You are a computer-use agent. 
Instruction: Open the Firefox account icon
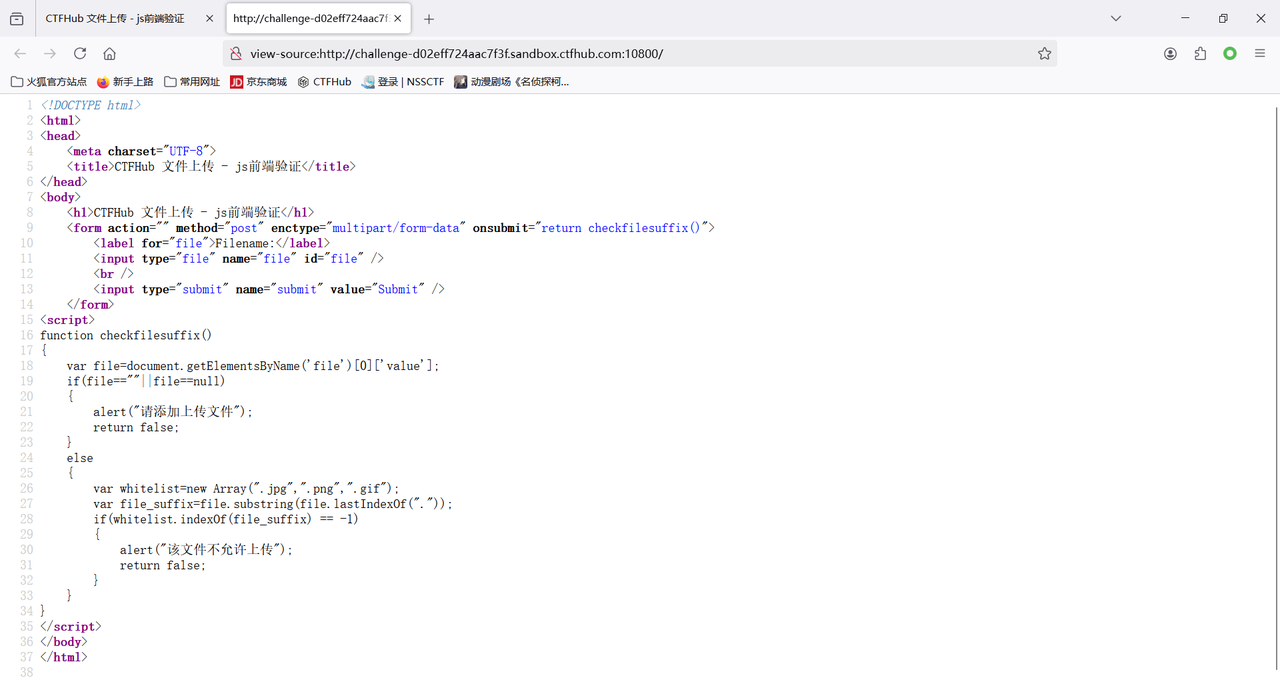click(x=1170, y=54)
